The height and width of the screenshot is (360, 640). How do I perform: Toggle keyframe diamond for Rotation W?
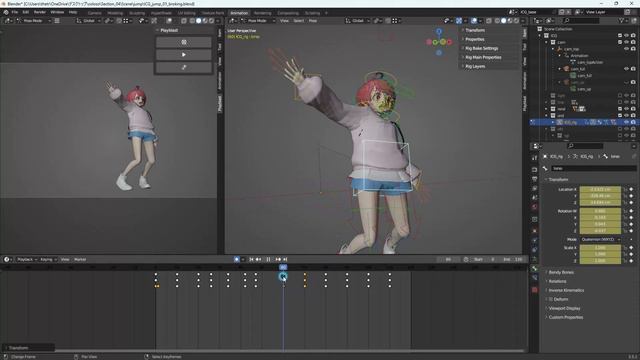(631, 211)
